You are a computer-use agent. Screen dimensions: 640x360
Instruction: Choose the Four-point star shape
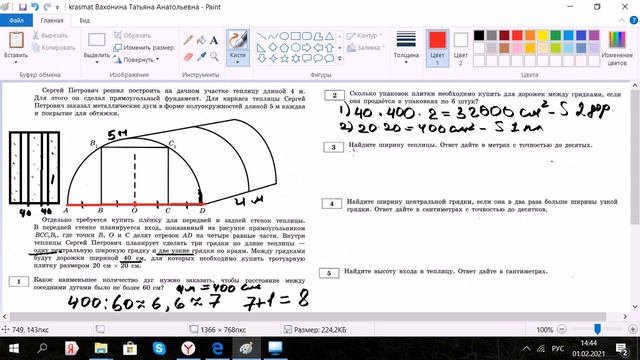(x=273, y=58)
